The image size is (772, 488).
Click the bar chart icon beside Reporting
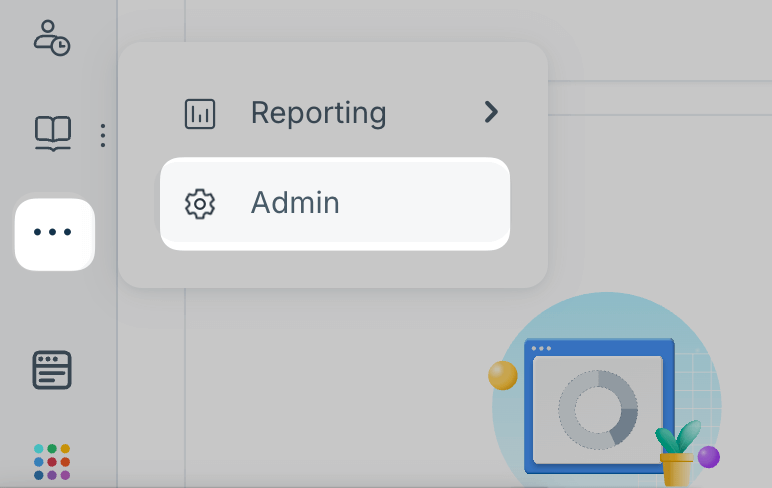pos(200,114)
